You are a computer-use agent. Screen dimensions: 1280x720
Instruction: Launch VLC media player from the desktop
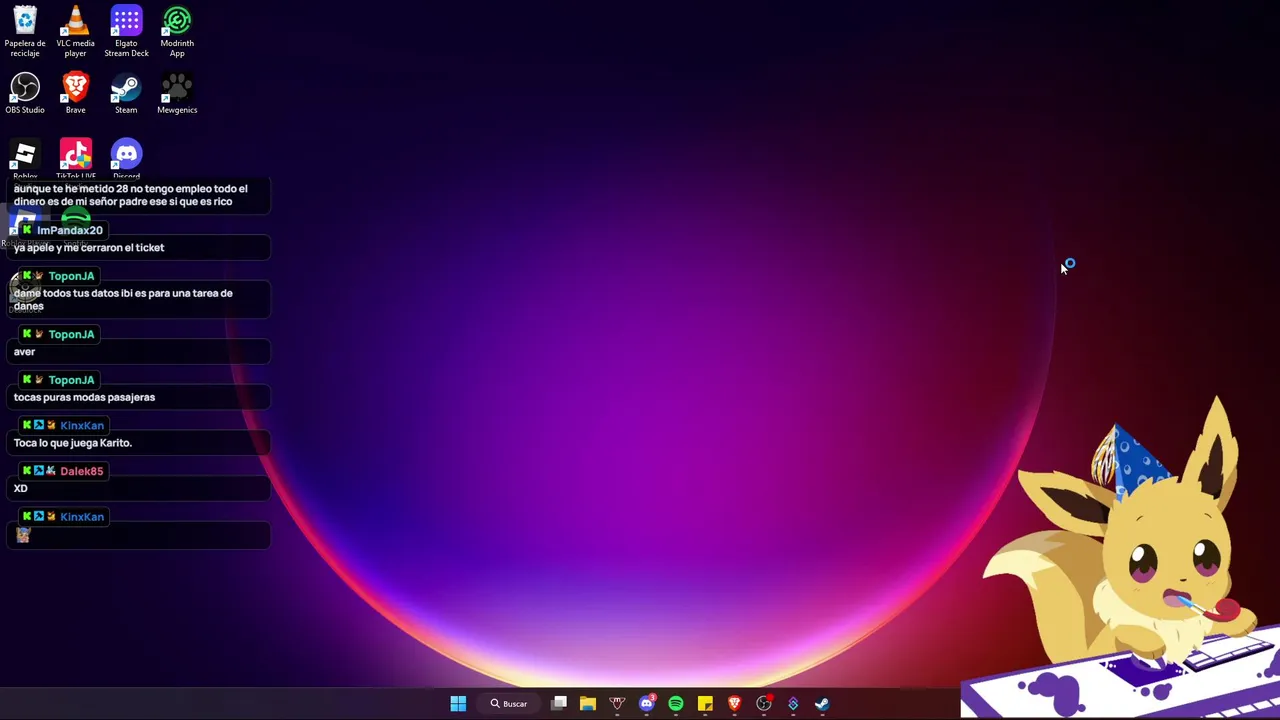pos(75,30)
